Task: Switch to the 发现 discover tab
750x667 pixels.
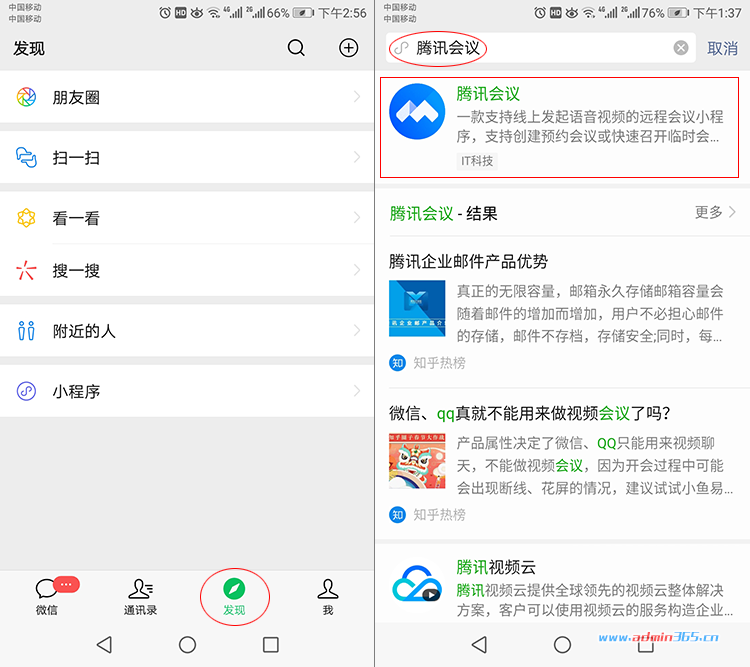Action: [234, 597]
